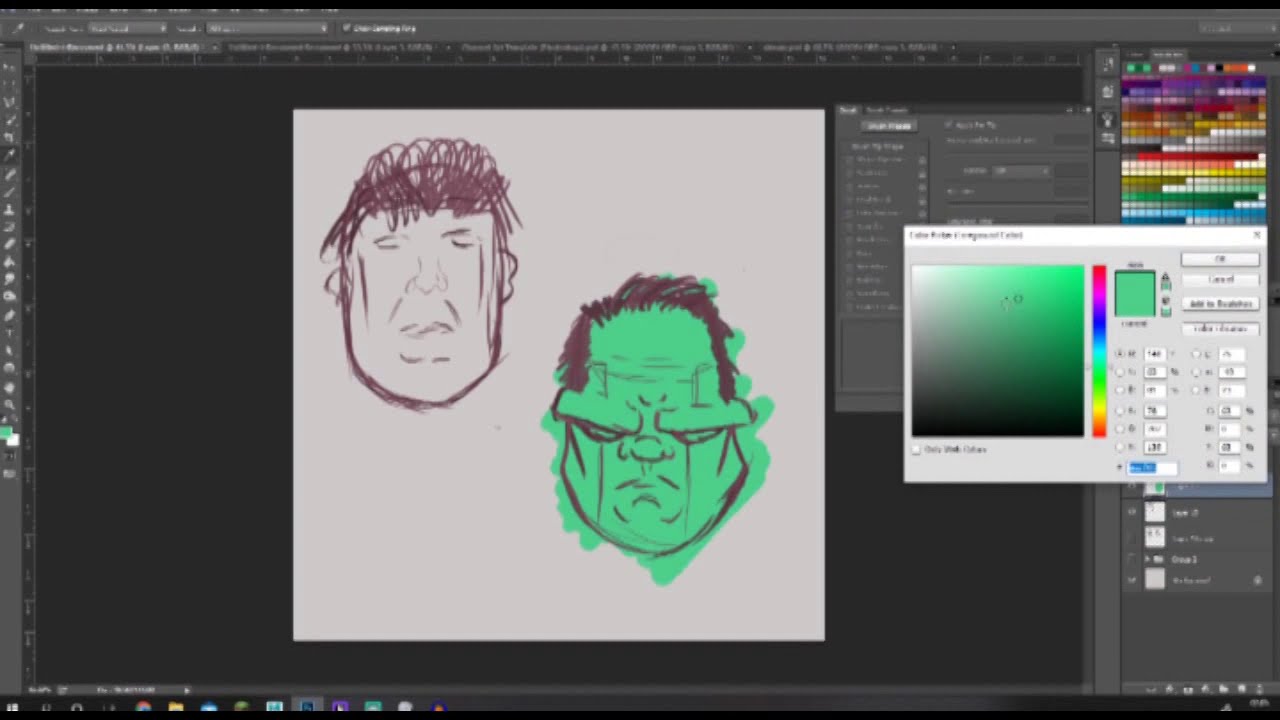
Task: Click the Windows Start button
Action: point(12,708)
